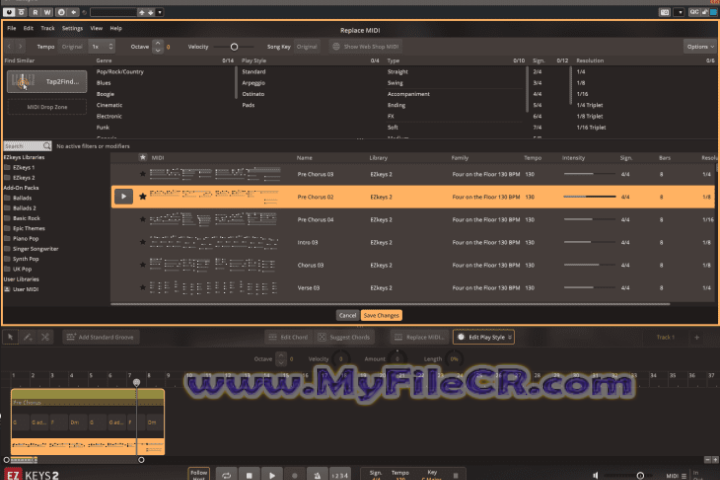The height and width of the screenshot is (480, 720).
Task: Toggle the metronome button
Action: [x=317, y=475]
